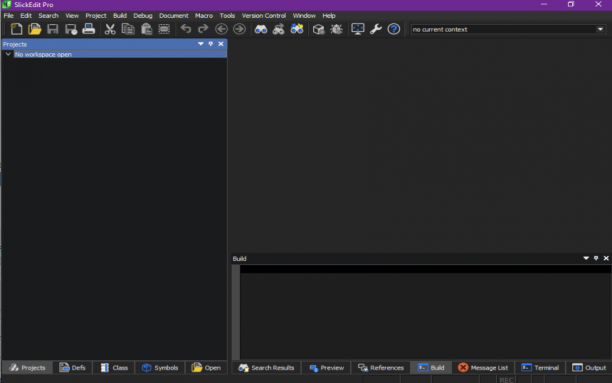
Task: Open the Build panel options arrow
Action: 586,258
